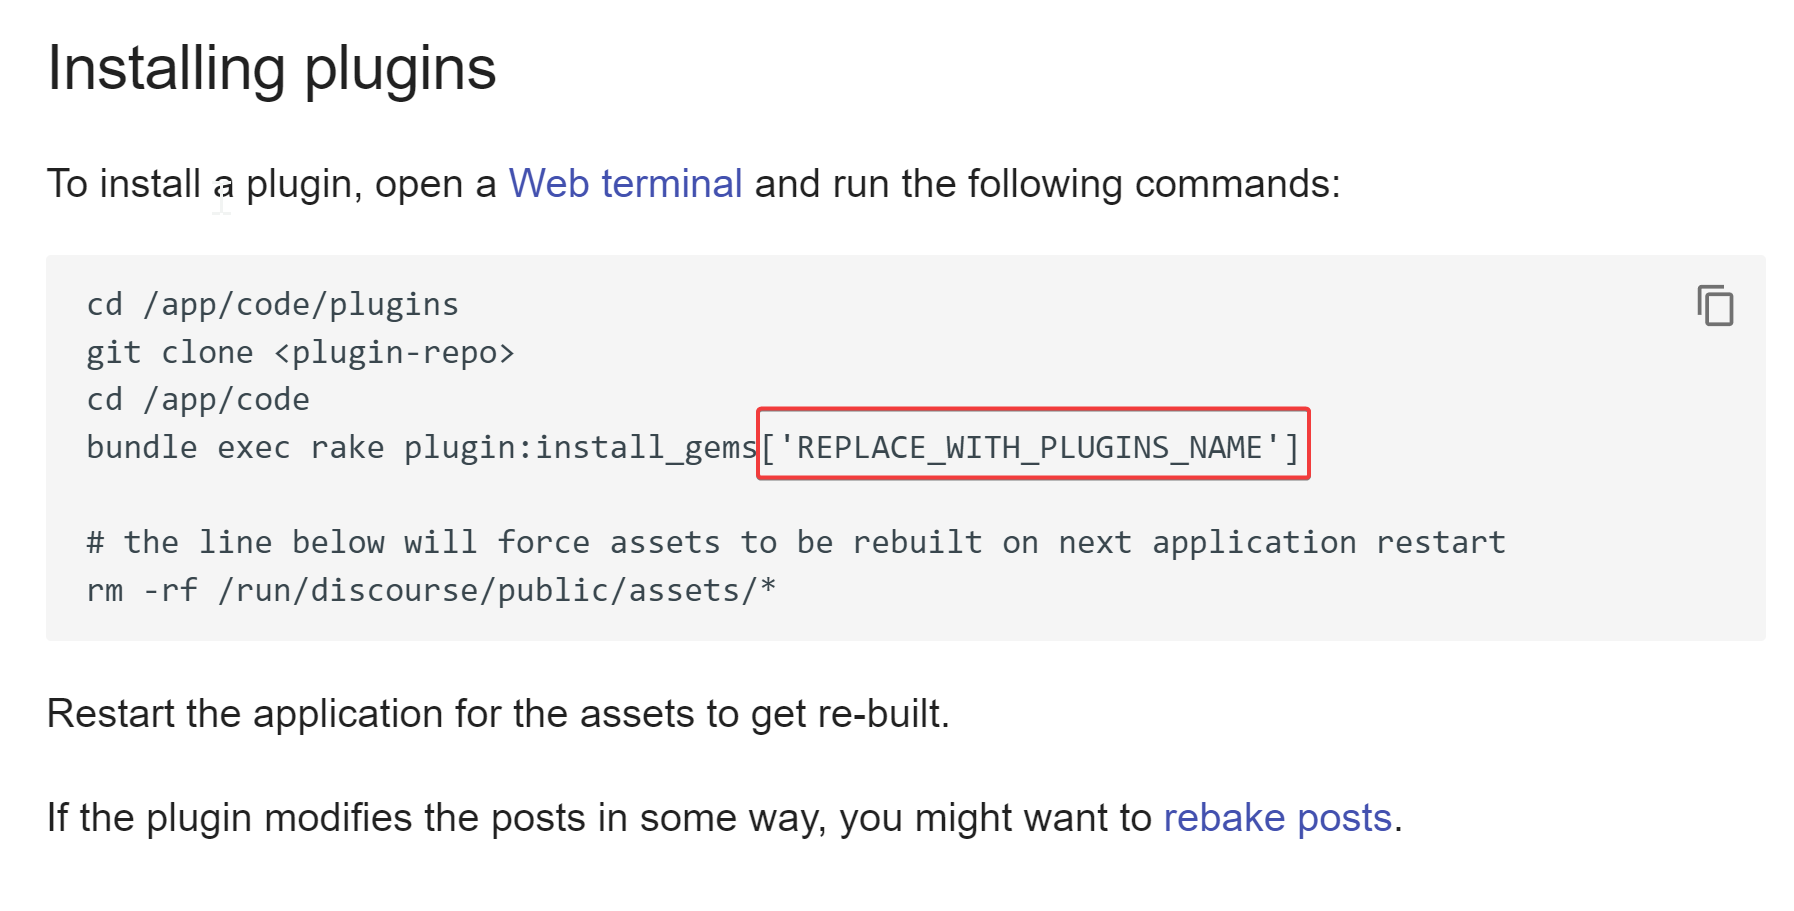Click the 'cd /app/code/plugins' code line

[x=272, y=304]
